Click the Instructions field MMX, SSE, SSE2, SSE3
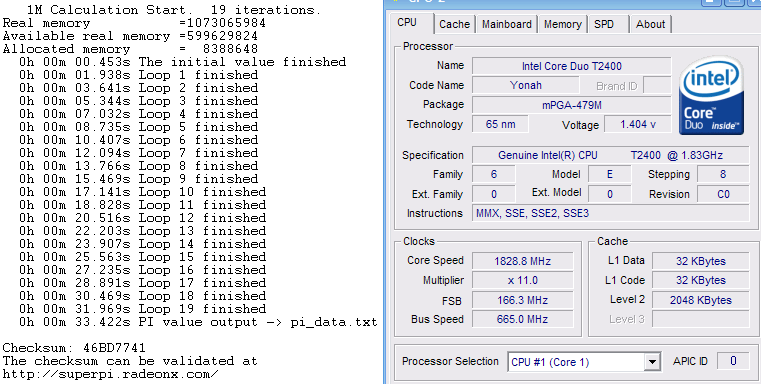Viewport: 761px width, 384px height. pos(611,213)
